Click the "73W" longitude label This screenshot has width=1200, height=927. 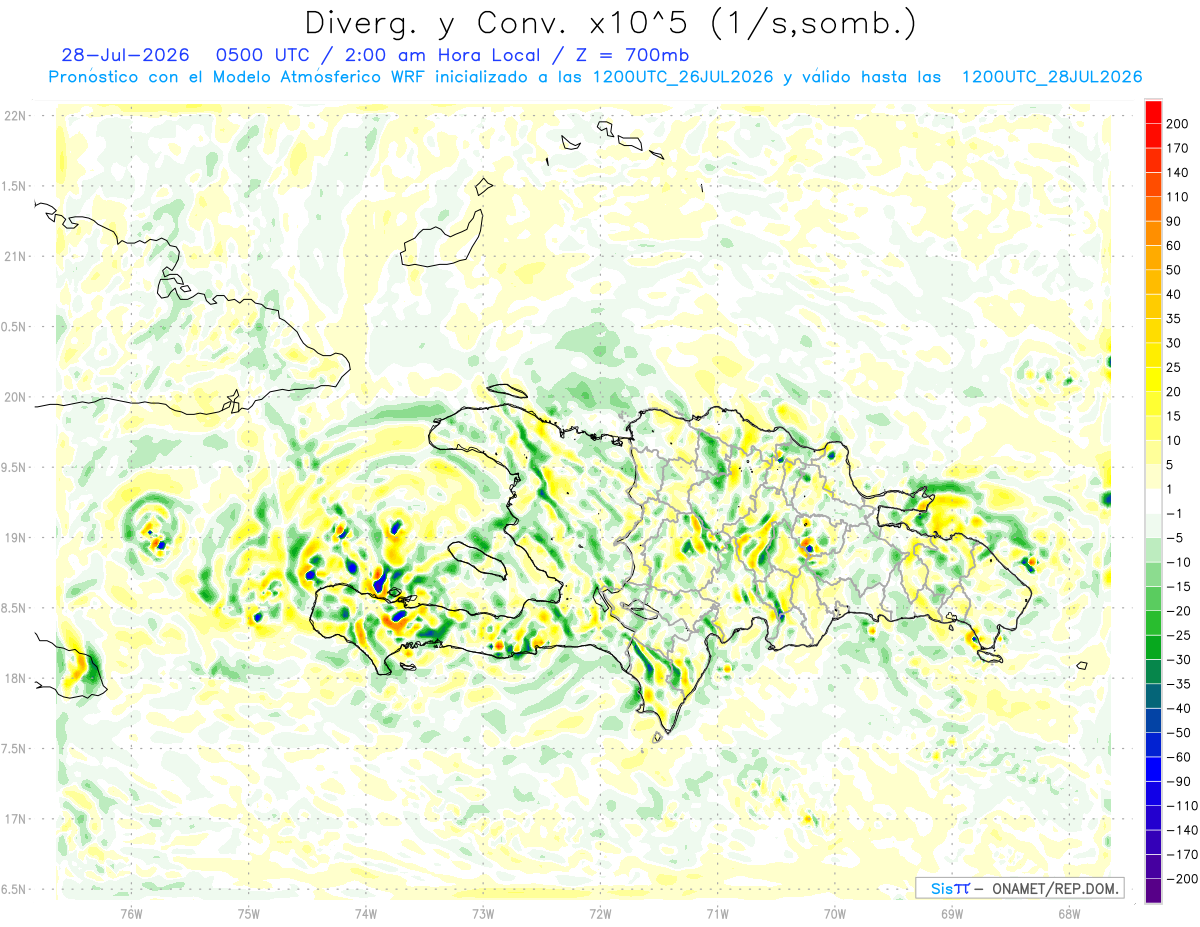[x=483, y=913]
